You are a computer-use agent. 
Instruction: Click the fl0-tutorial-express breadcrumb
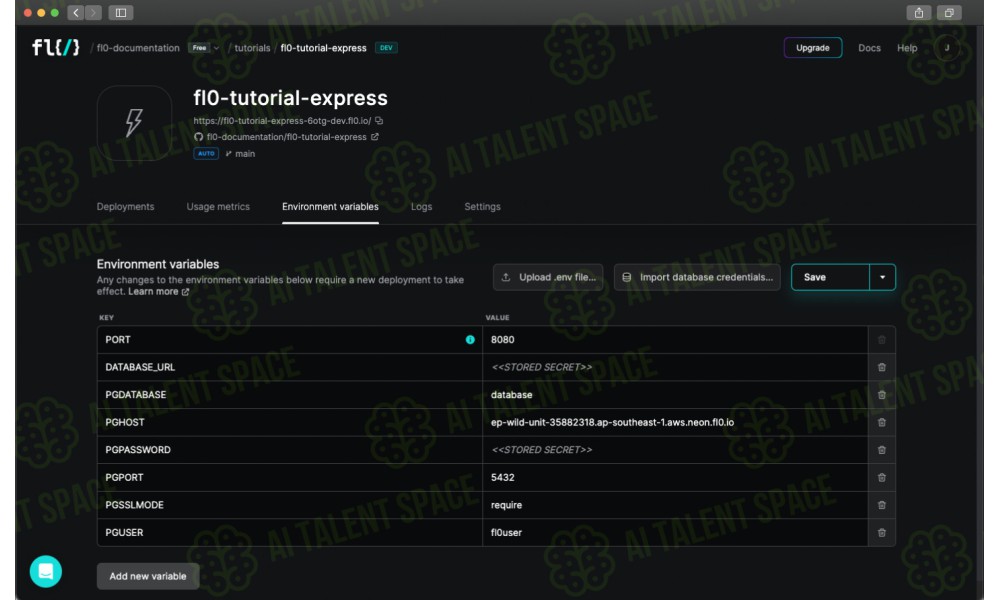tap(323, 48)
